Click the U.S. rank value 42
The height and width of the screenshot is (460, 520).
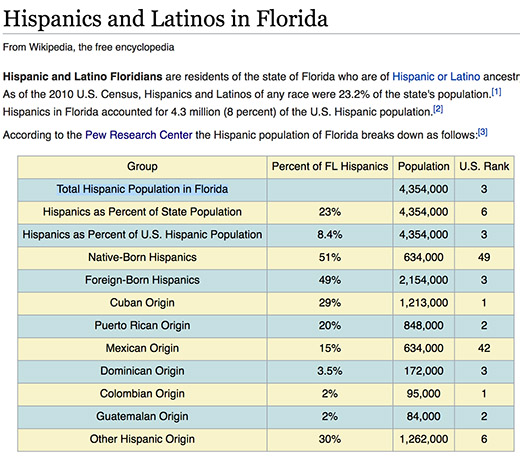click(x=484, y=348)
